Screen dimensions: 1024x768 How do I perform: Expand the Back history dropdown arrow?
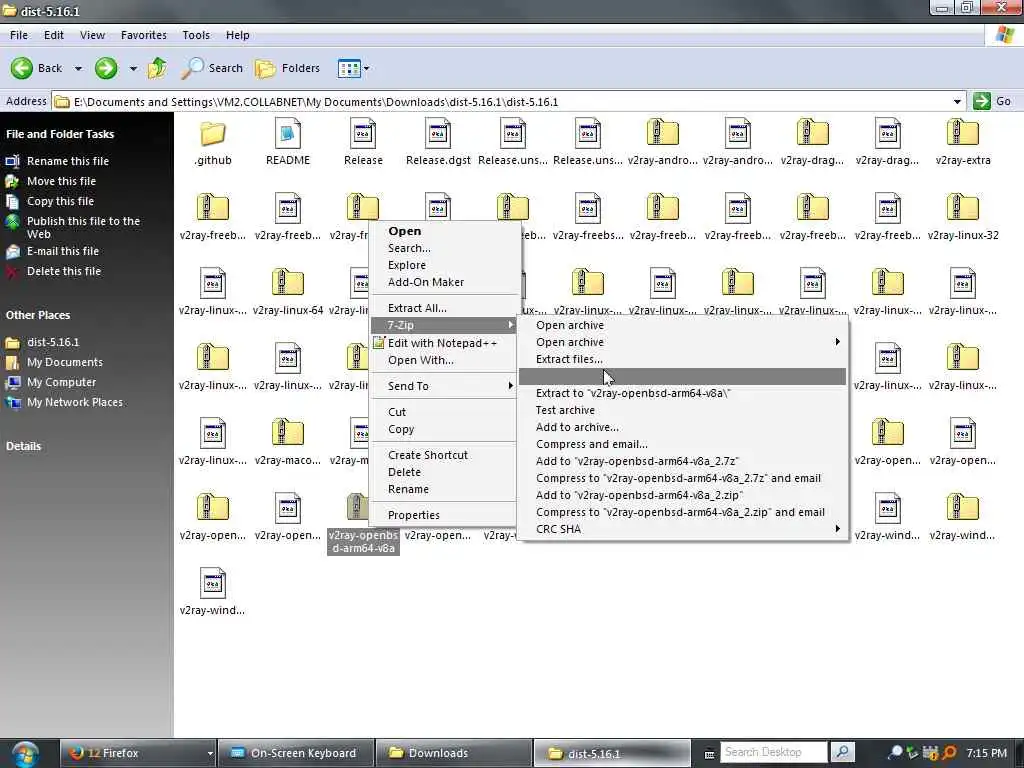pos(78,69)
